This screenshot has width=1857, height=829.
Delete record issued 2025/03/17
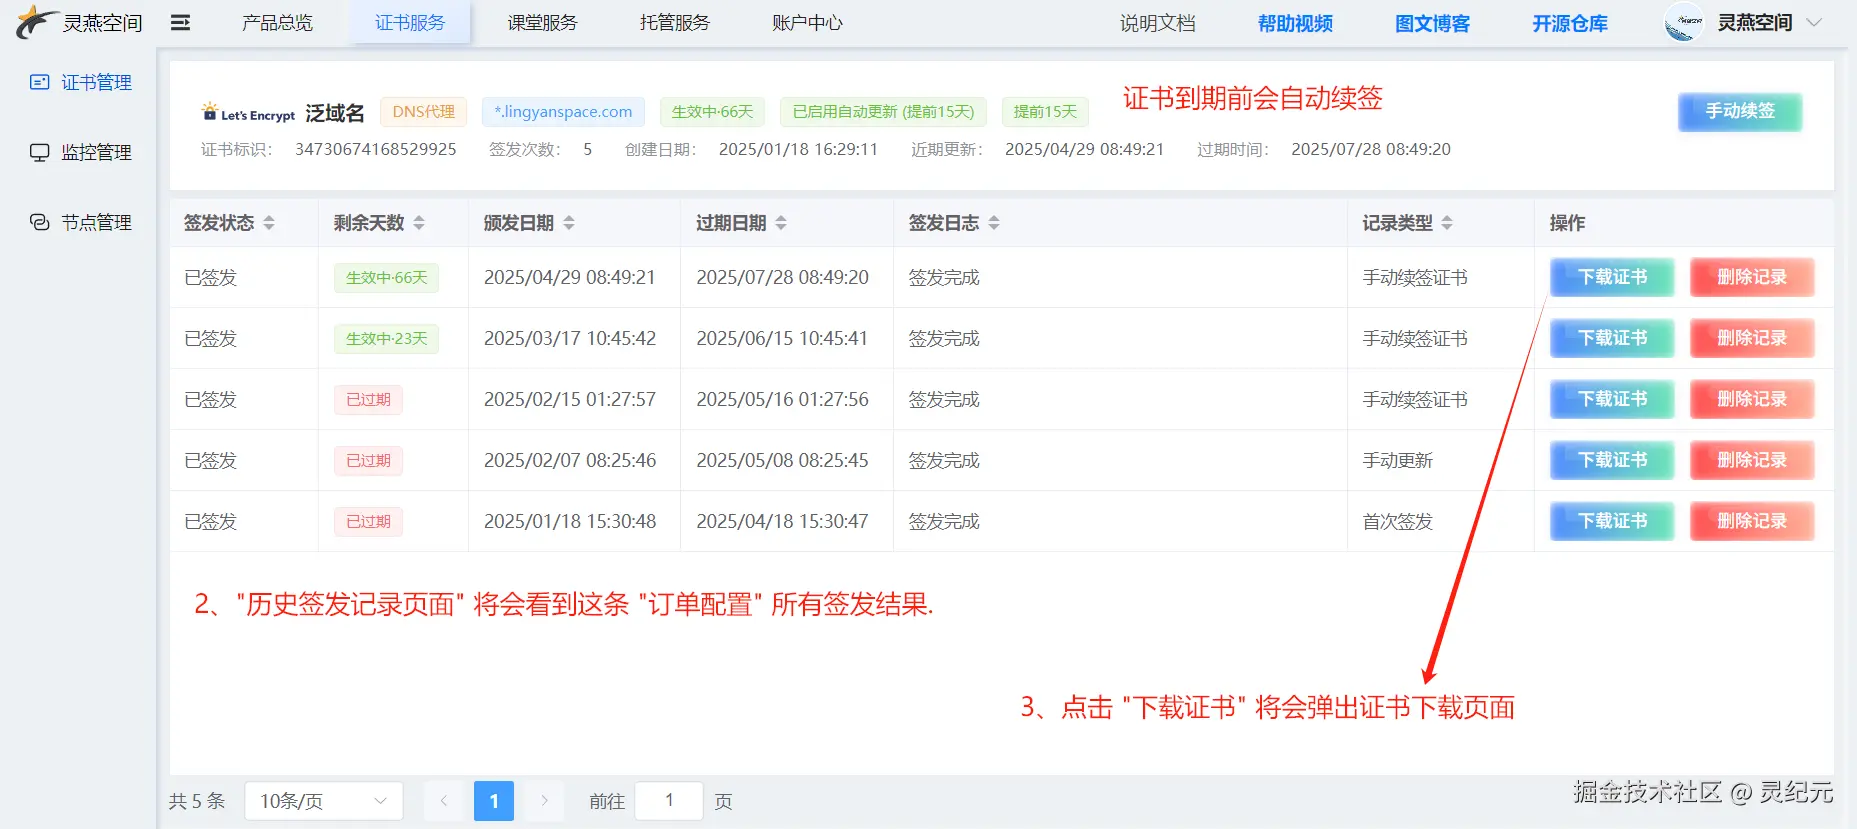pyautogui.click(x=1752, y=338)
